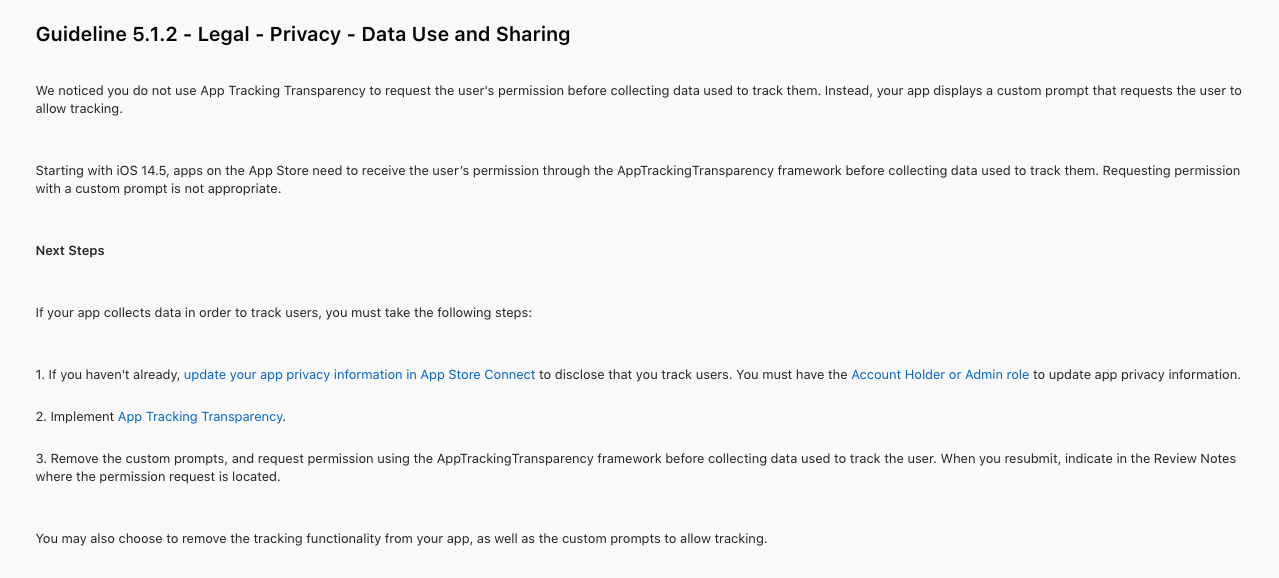Click the Guideline 5.1.2 heading
The height and width of the screenshot is (578, 1279).
click(302, 34)
